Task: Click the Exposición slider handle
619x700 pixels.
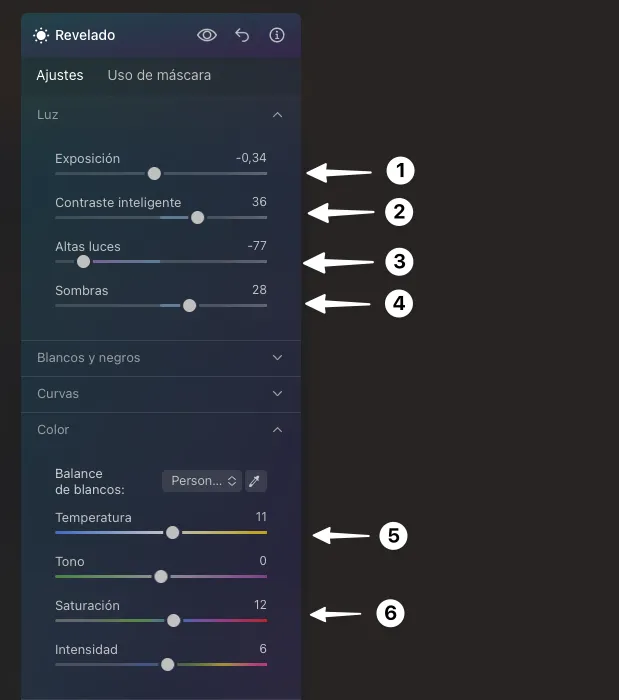Action: coord(154,173)
